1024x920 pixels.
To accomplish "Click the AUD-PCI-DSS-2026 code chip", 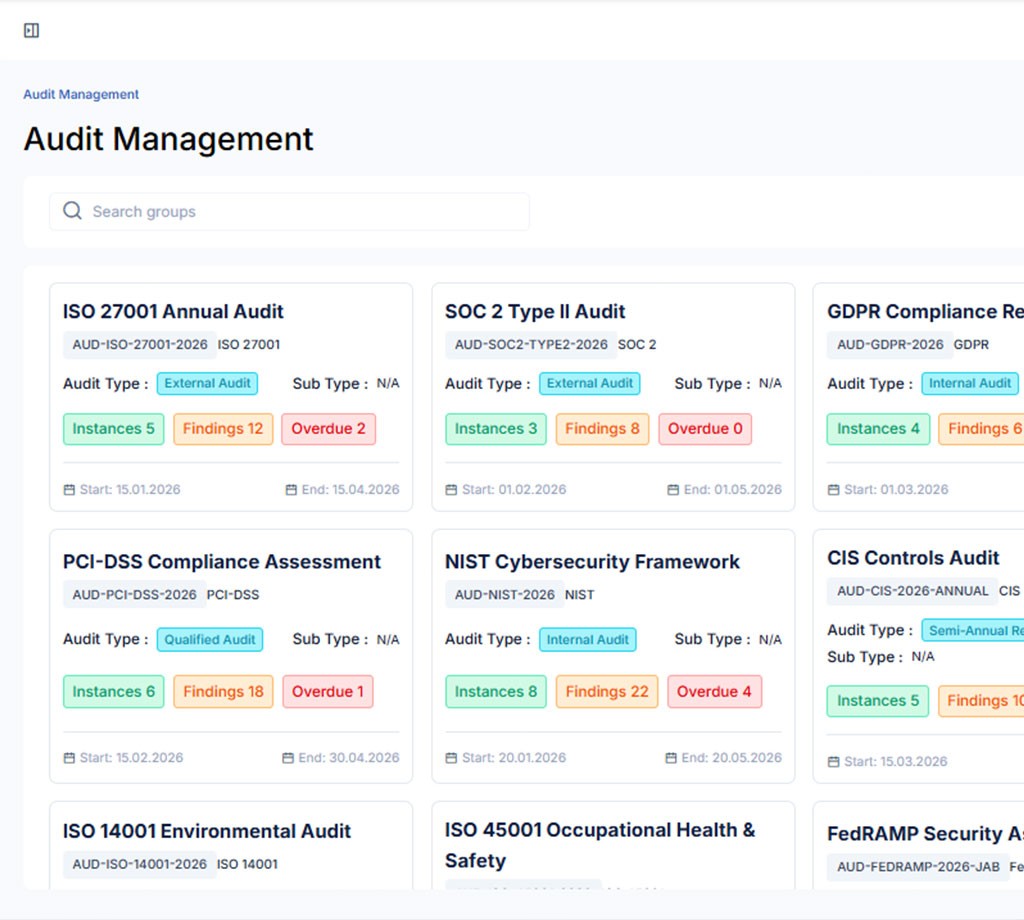I will 135,595.
